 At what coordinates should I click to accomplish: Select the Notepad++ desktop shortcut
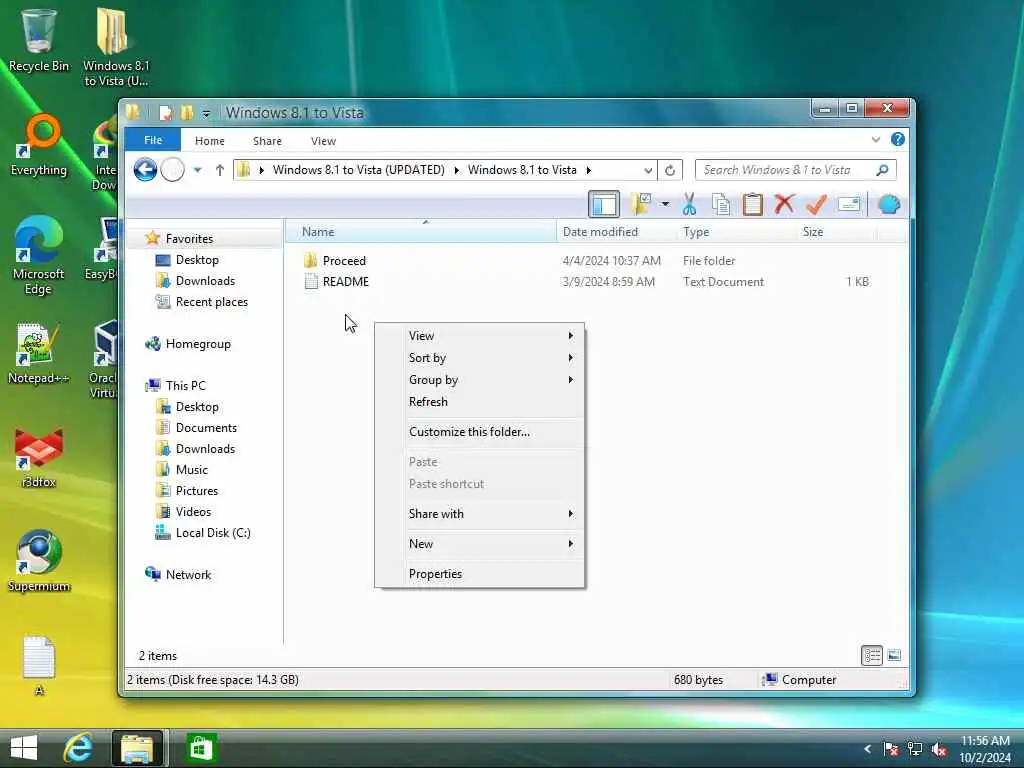pos(39,354)
